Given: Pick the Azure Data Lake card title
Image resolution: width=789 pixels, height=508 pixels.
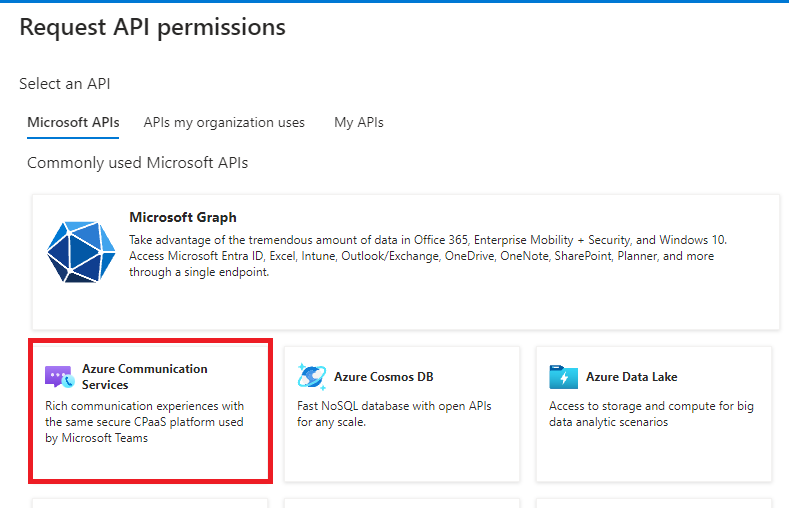Looking at the screenshot, I should [632, 377].
